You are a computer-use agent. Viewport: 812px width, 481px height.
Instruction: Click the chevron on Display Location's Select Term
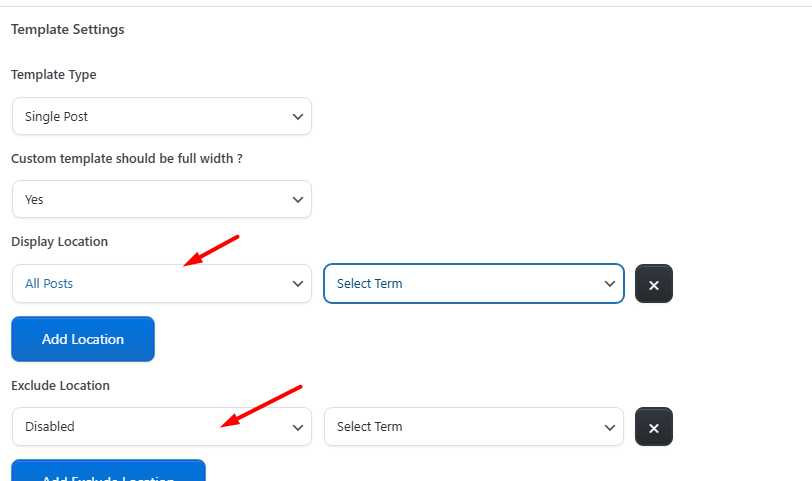[610, 284]
